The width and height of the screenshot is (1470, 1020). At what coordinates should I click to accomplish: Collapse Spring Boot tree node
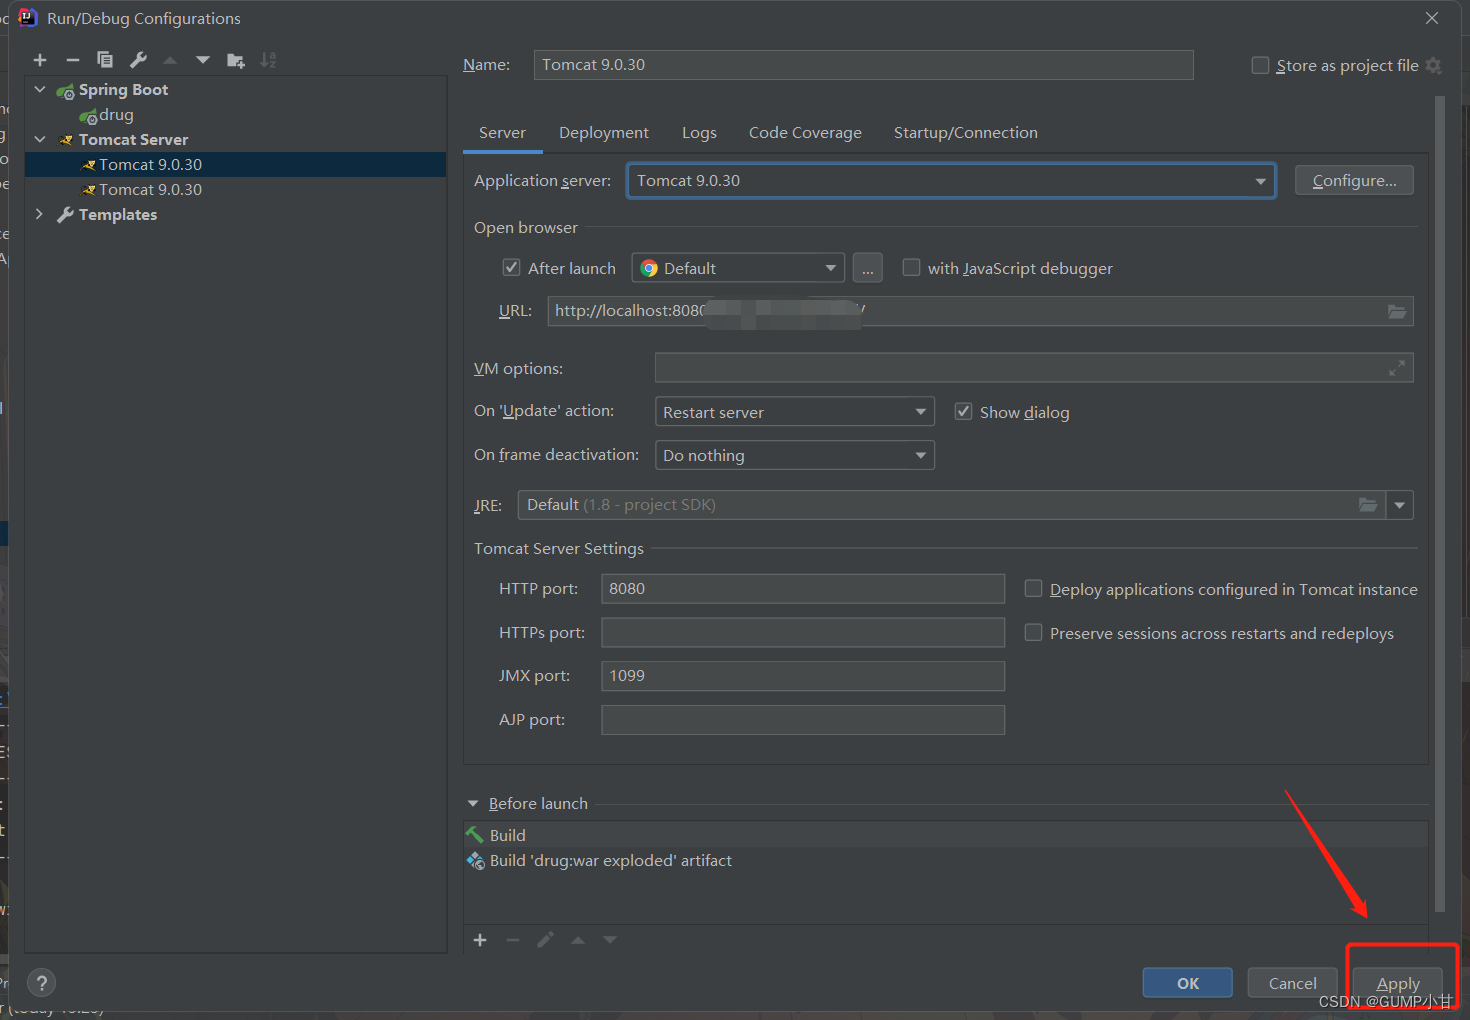click(40, 89)
